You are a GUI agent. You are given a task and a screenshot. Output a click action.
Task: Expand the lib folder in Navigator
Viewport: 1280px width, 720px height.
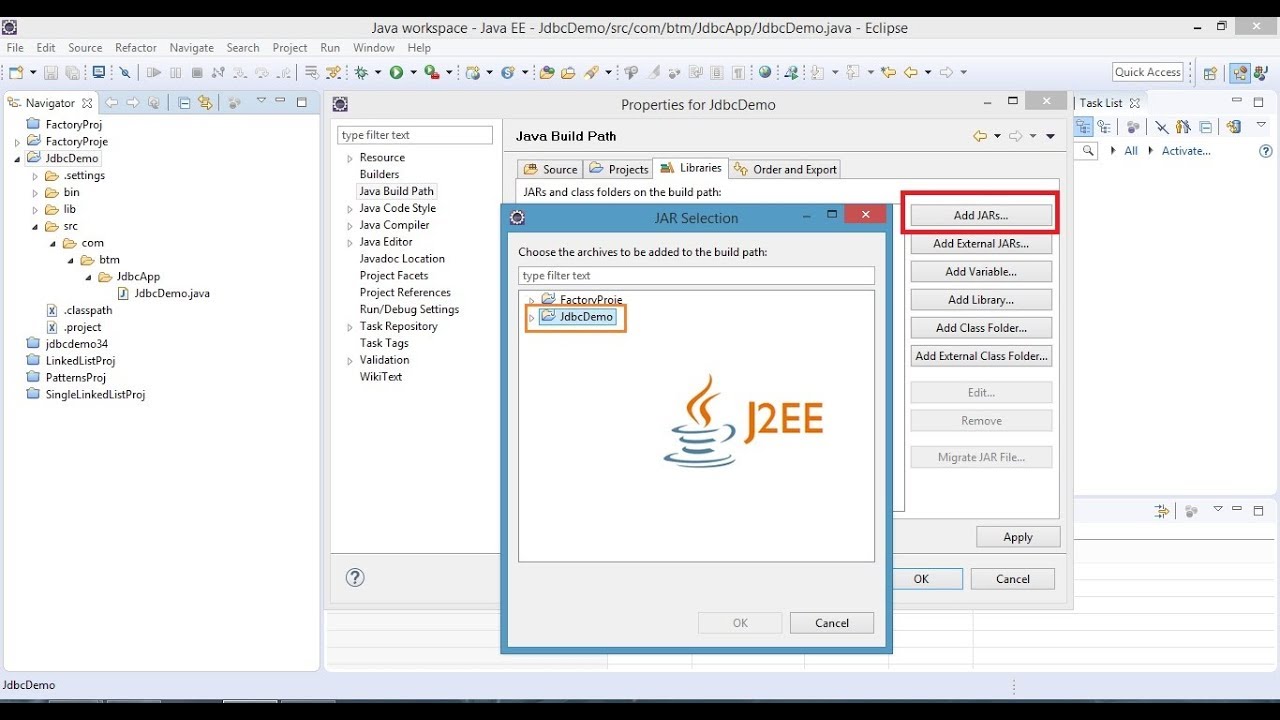35,210
